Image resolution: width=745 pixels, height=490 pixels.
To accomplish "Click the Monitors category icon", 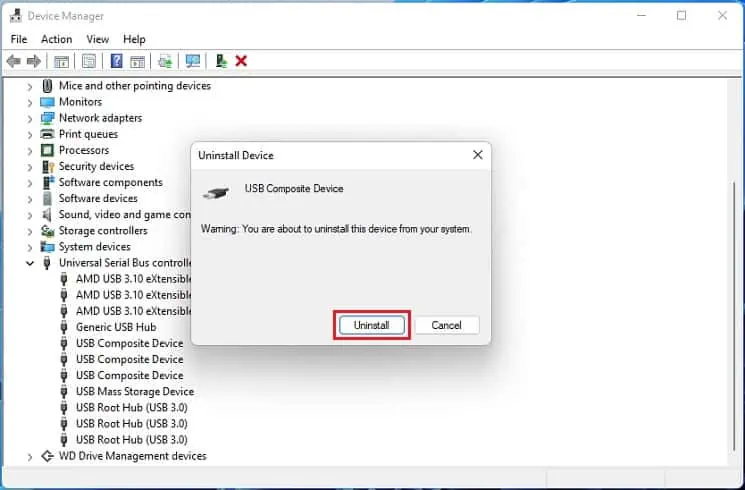I will coord(47,102).
